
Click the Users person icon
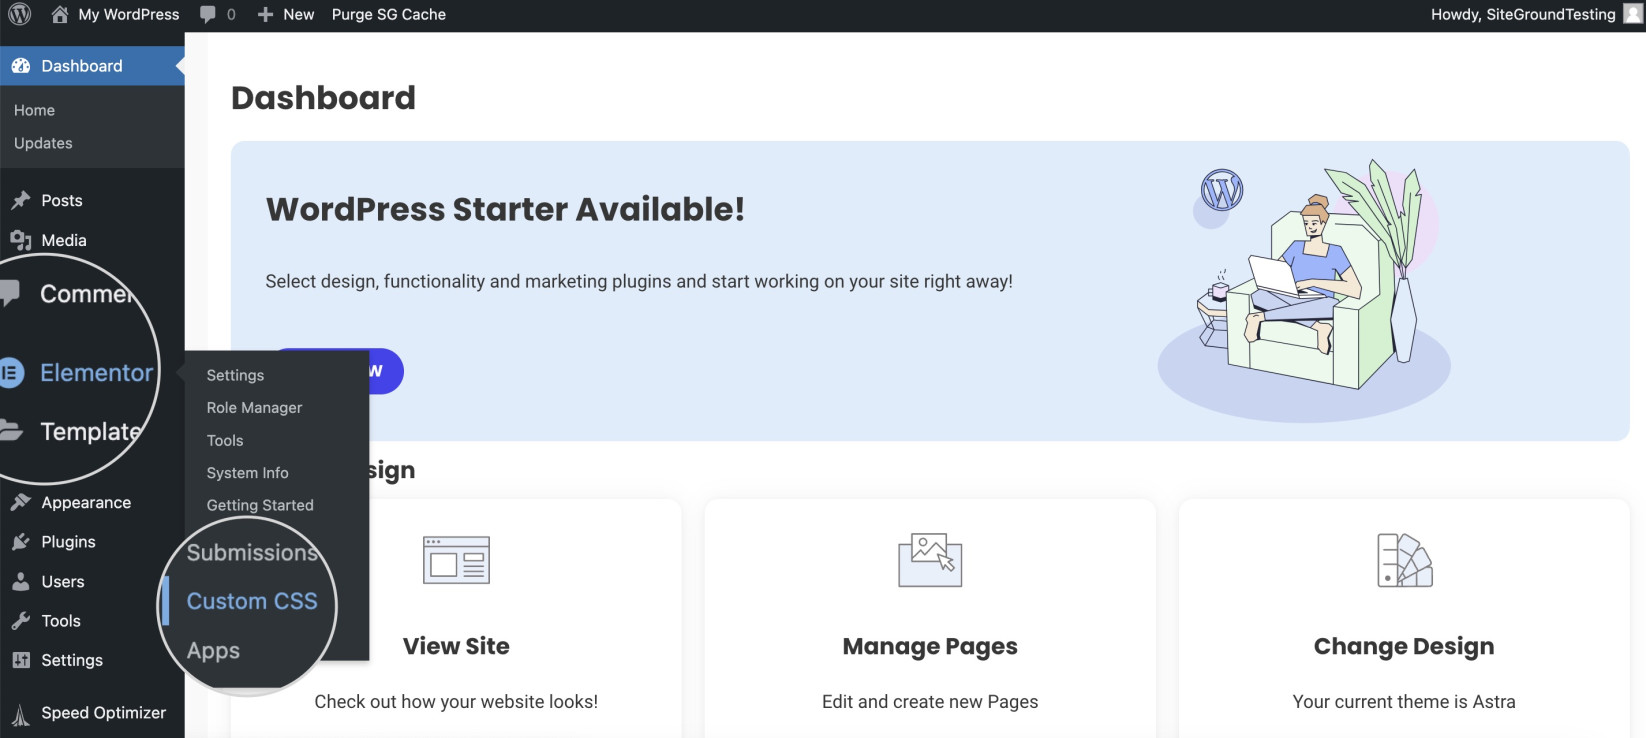coord(21,581)
